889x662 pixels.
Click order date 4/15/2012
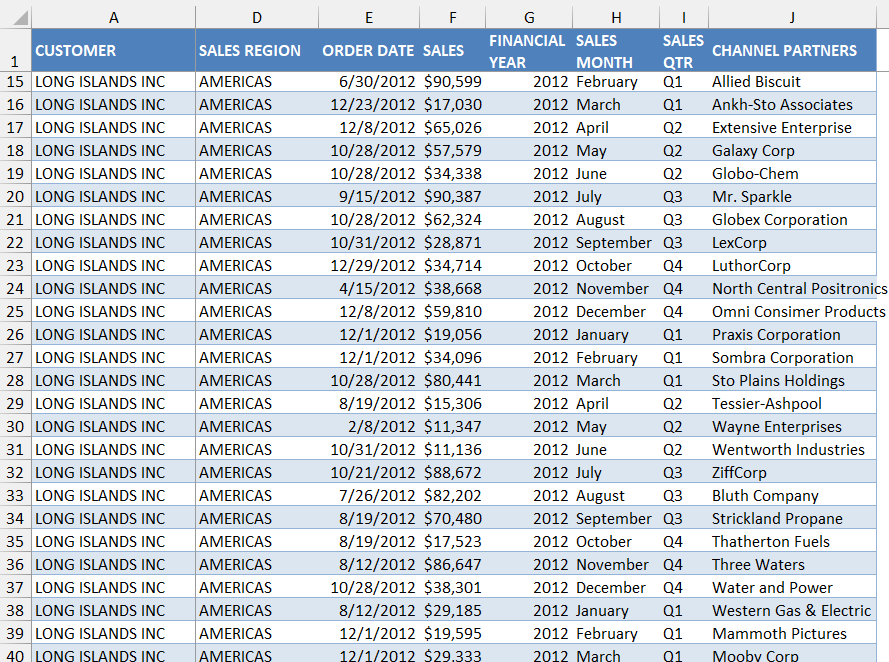point(369,288)
